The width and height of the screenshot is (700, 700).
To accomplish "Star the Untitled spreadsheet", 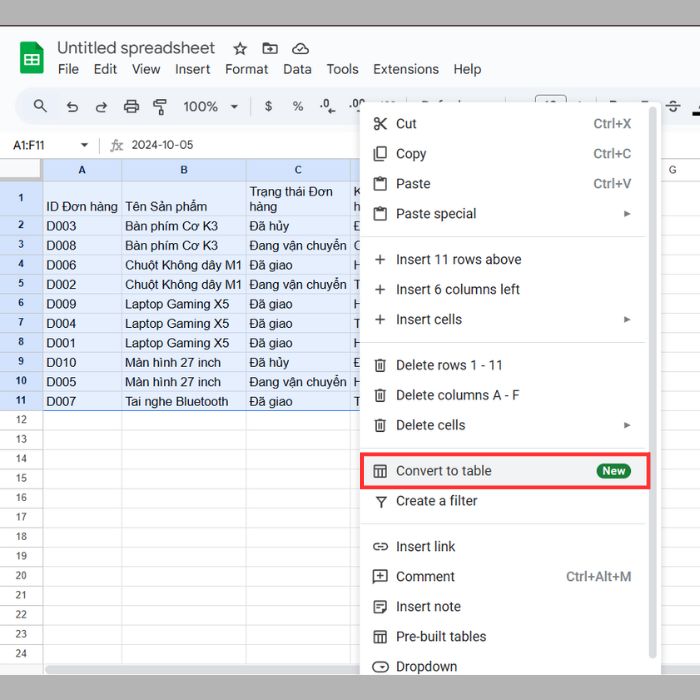I will coord(240,48).
